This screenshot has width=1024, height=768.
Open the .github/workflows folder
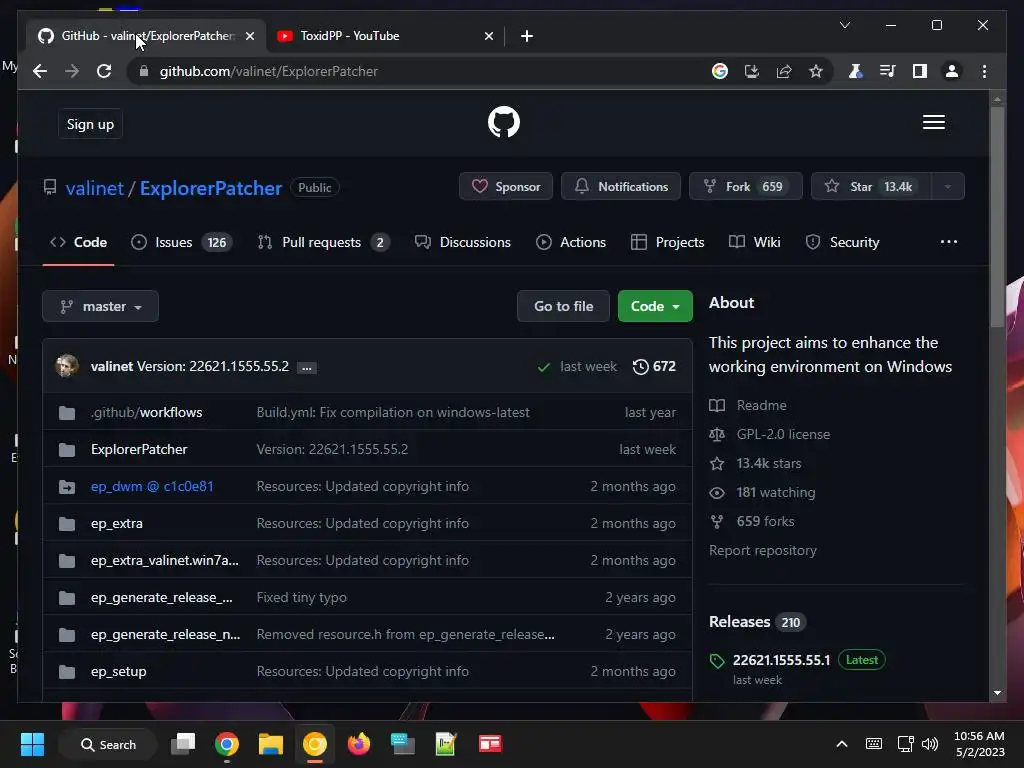(x=146, y=413)
